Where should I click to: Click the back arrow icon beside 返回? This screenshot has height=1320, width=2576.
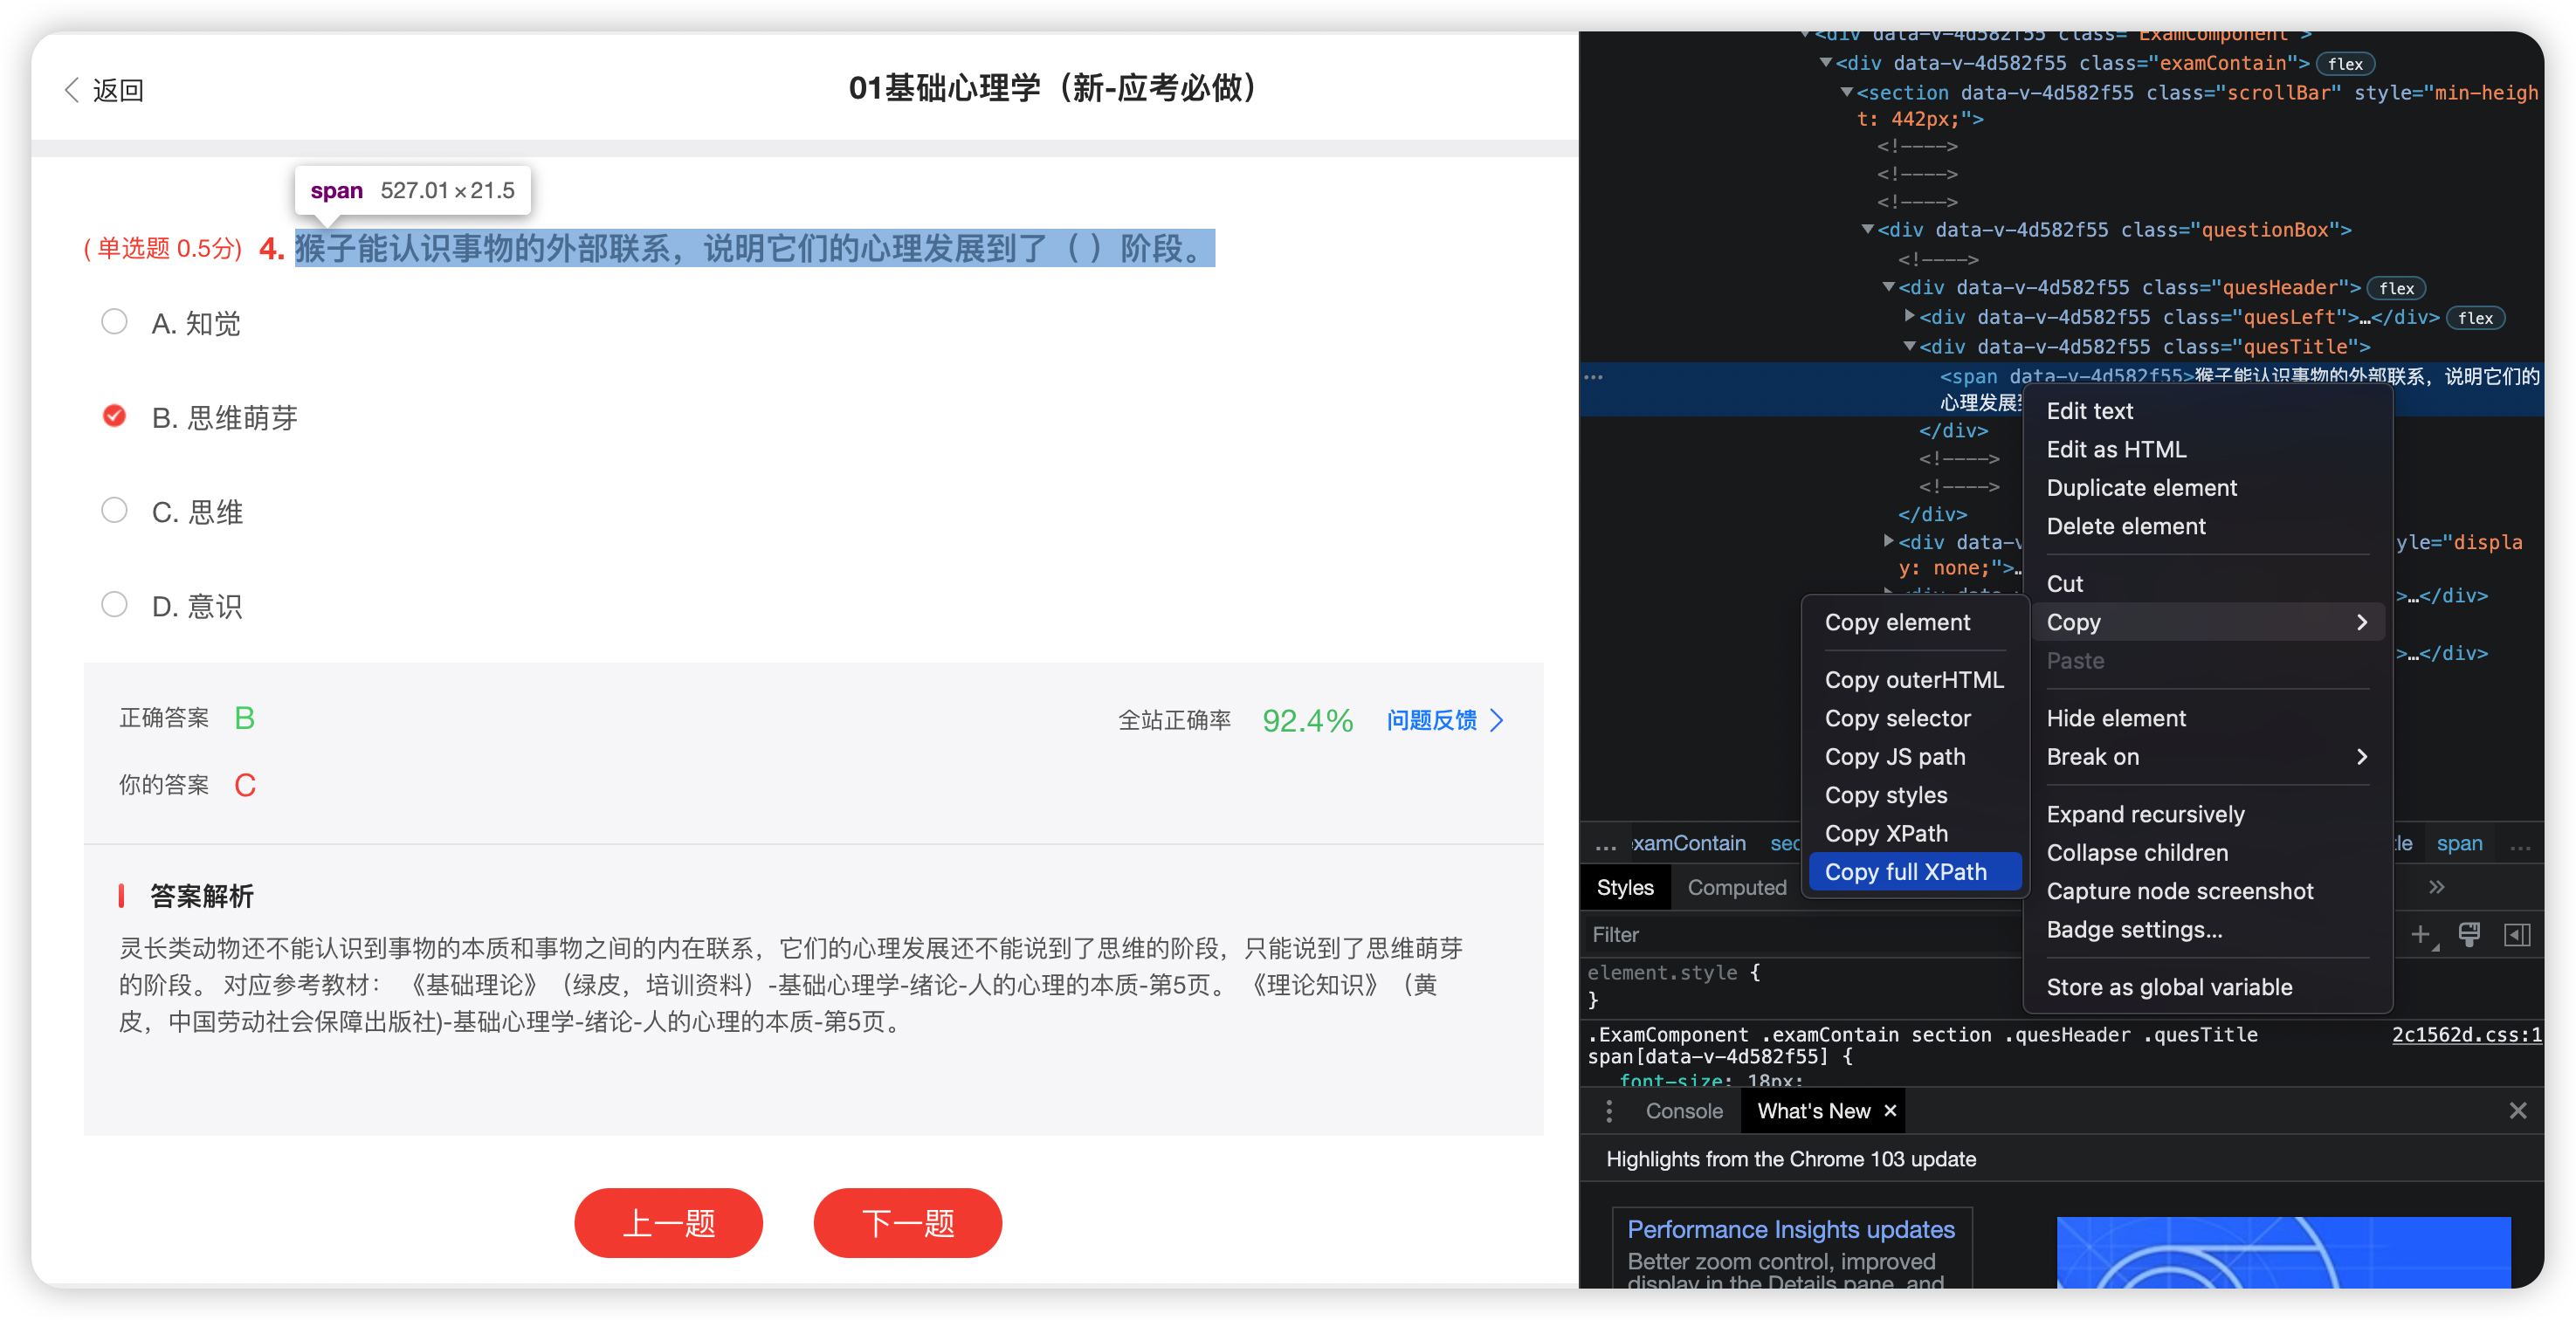tap(72, 90)
